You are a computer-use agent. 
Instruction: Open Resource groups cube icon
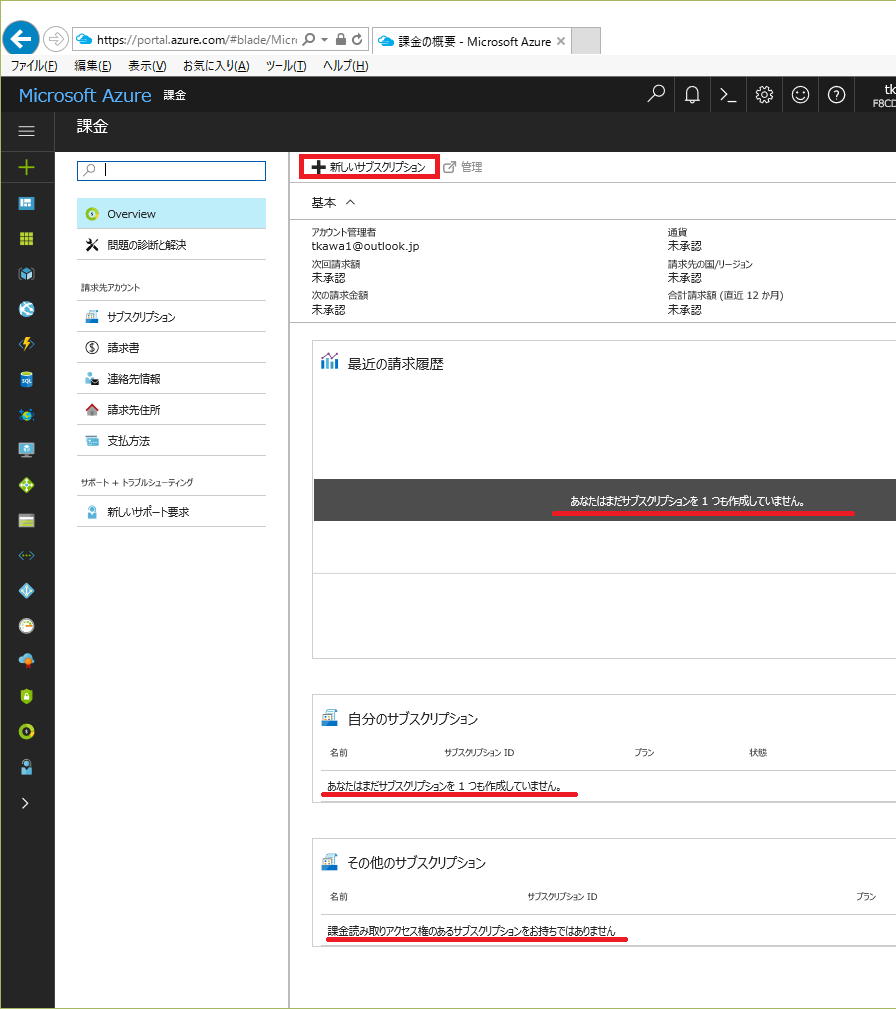[26, 274]
